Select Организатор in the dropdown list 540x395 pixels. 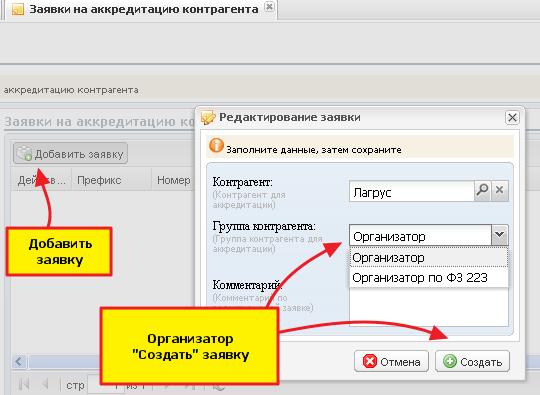pos(429,257)
